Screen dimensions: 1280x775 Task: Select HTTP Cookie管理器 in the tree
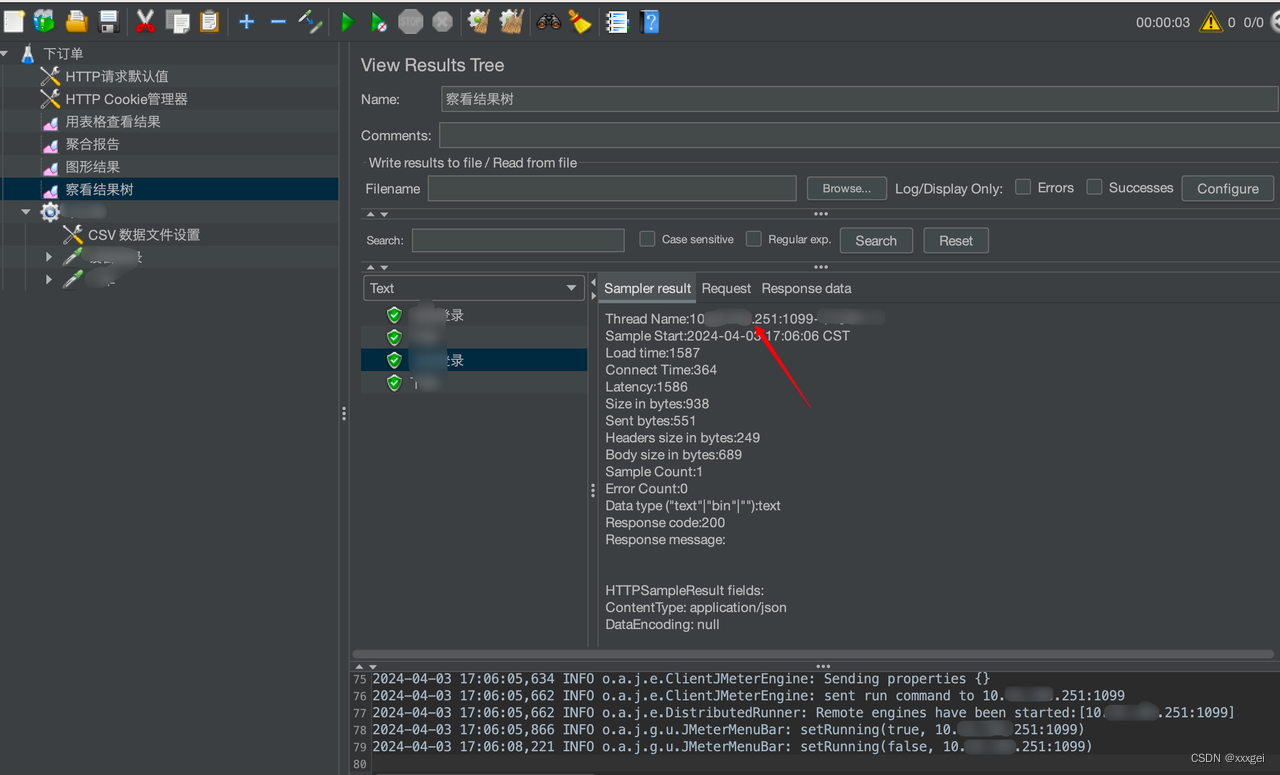coord(126,99)
